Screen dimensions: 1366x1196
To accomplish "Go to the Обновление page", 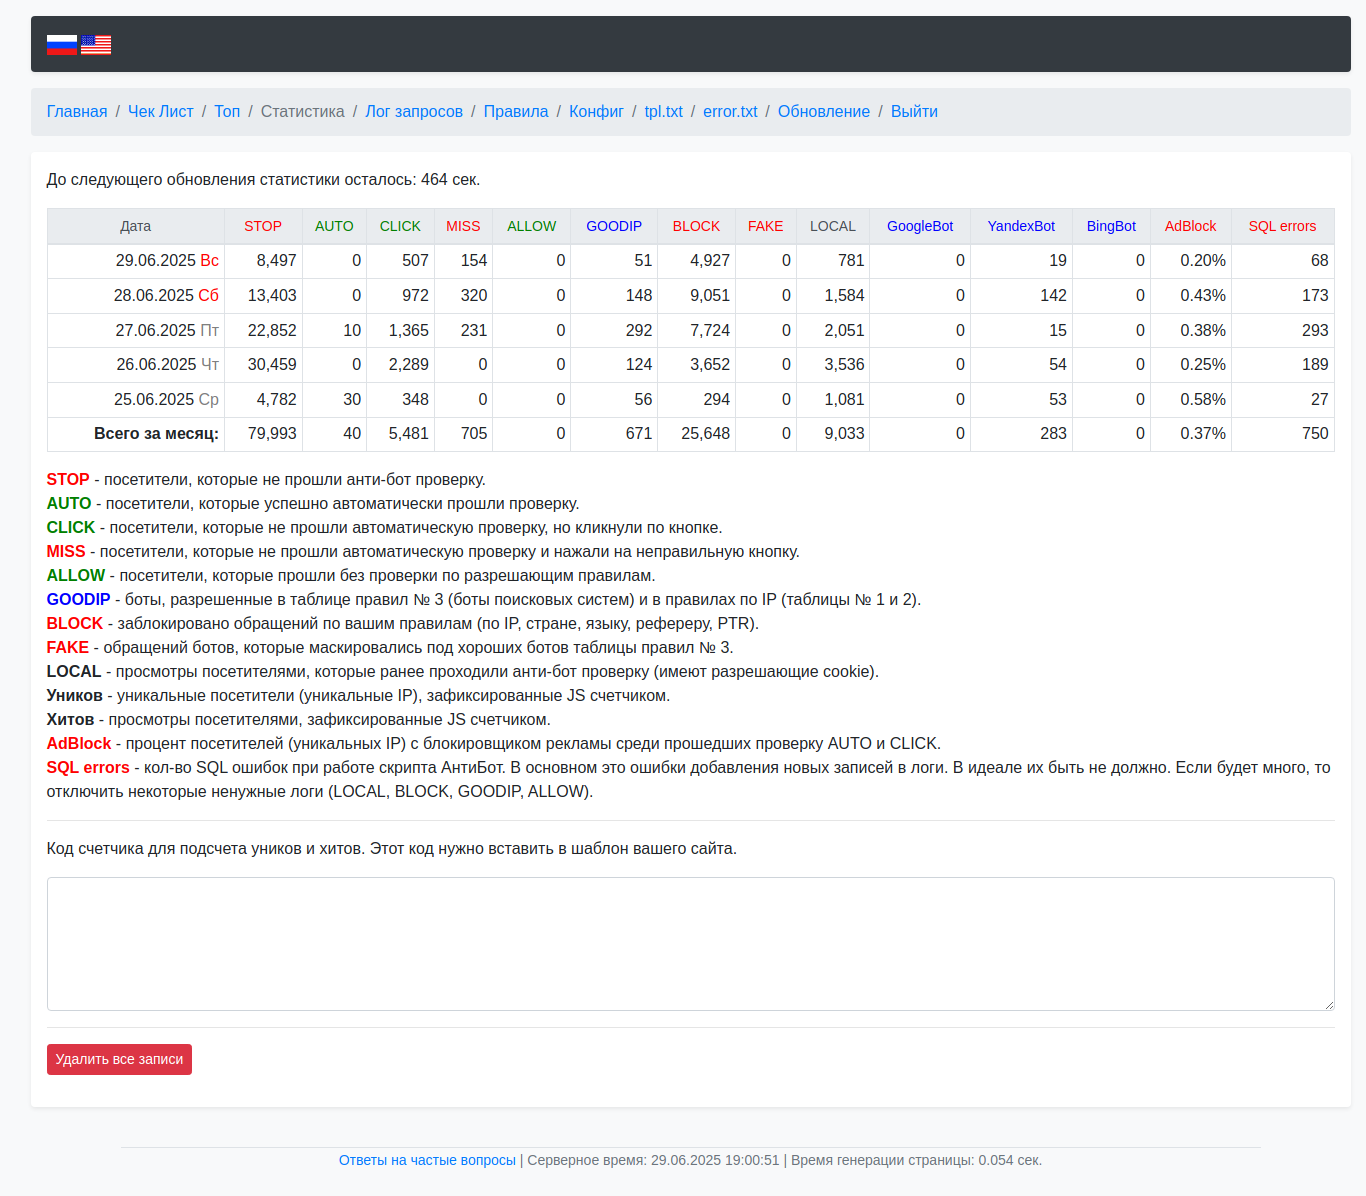I will click(x=824, y=112).
